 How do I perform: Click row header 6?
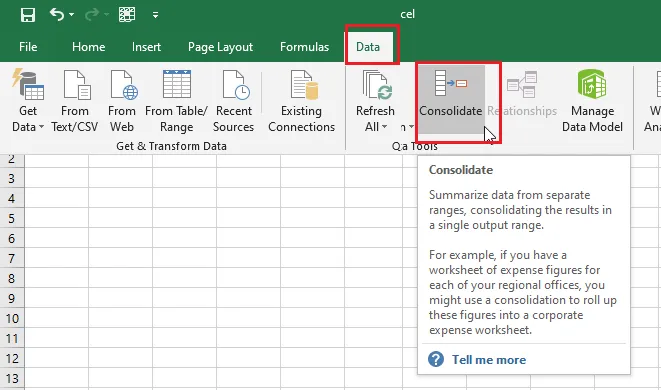pyautogui.click(x=12, y=238)
